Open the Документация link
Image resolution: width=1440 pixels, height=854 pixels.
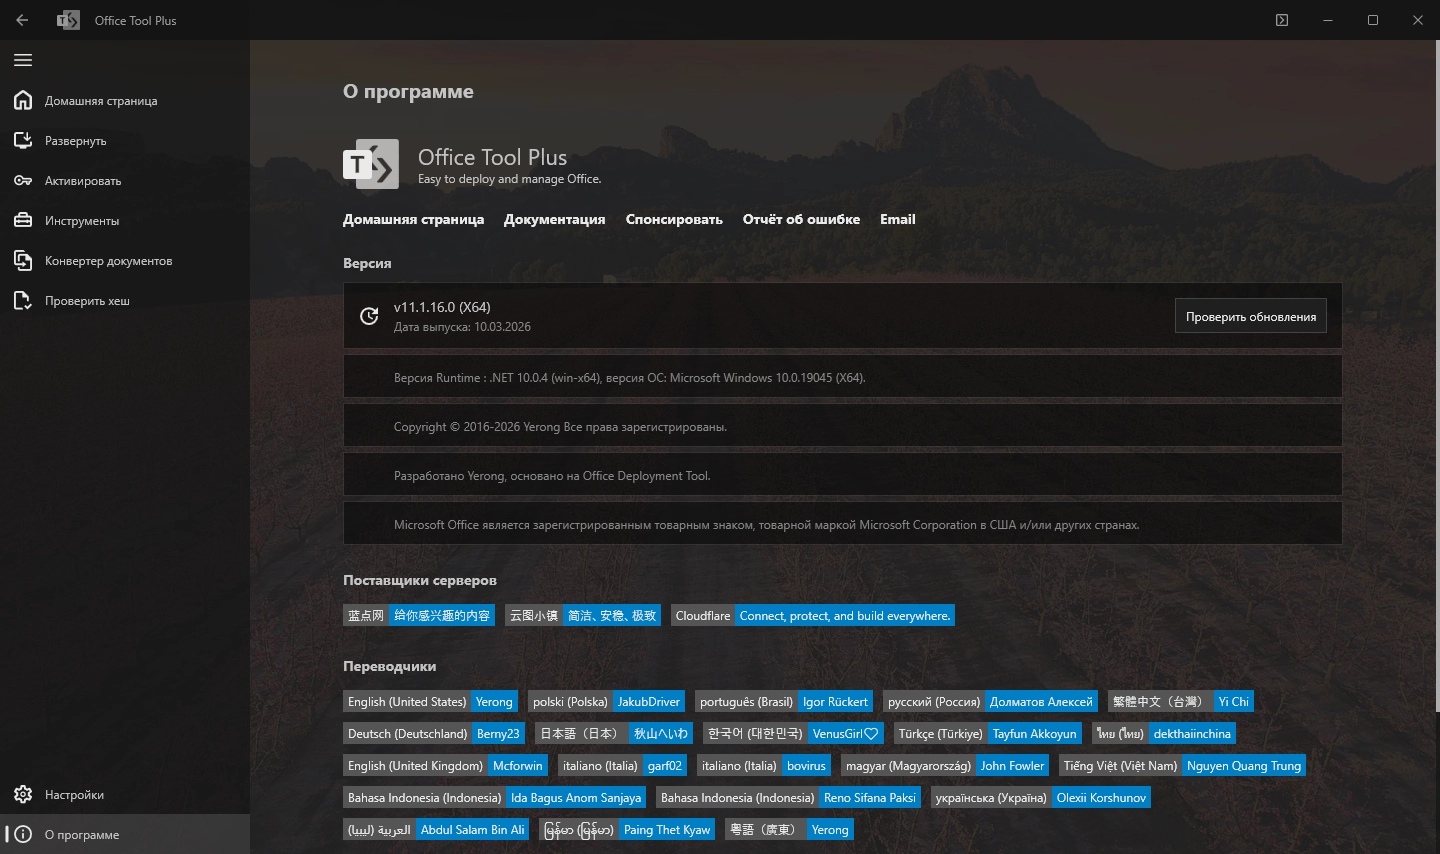[554, 219]
